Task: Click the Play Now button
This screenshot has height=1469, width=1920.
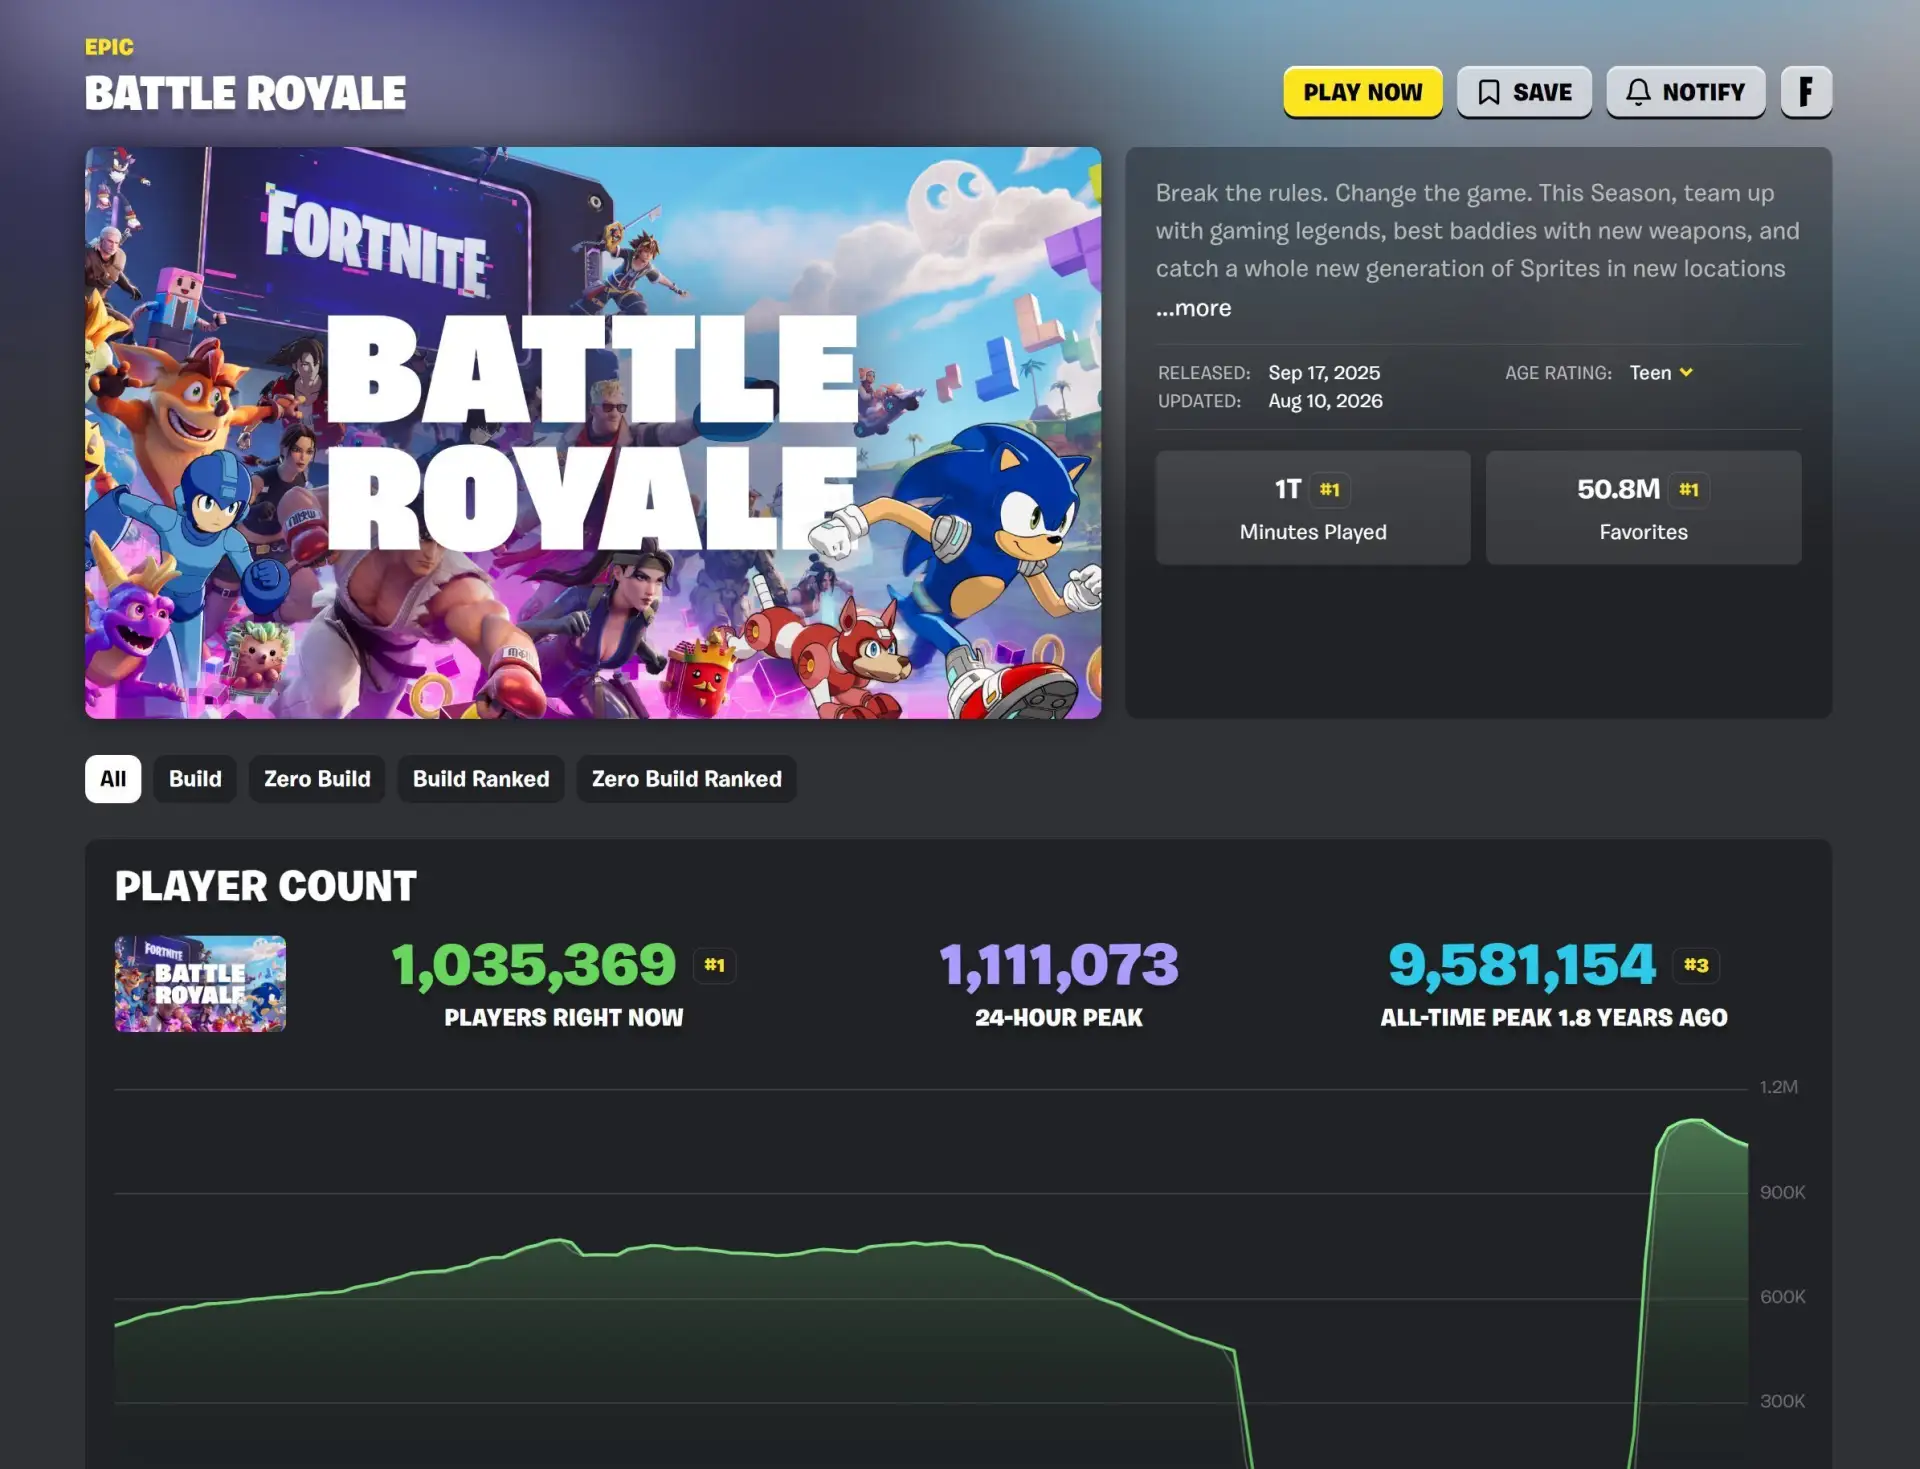Action: click(1362, 92)
